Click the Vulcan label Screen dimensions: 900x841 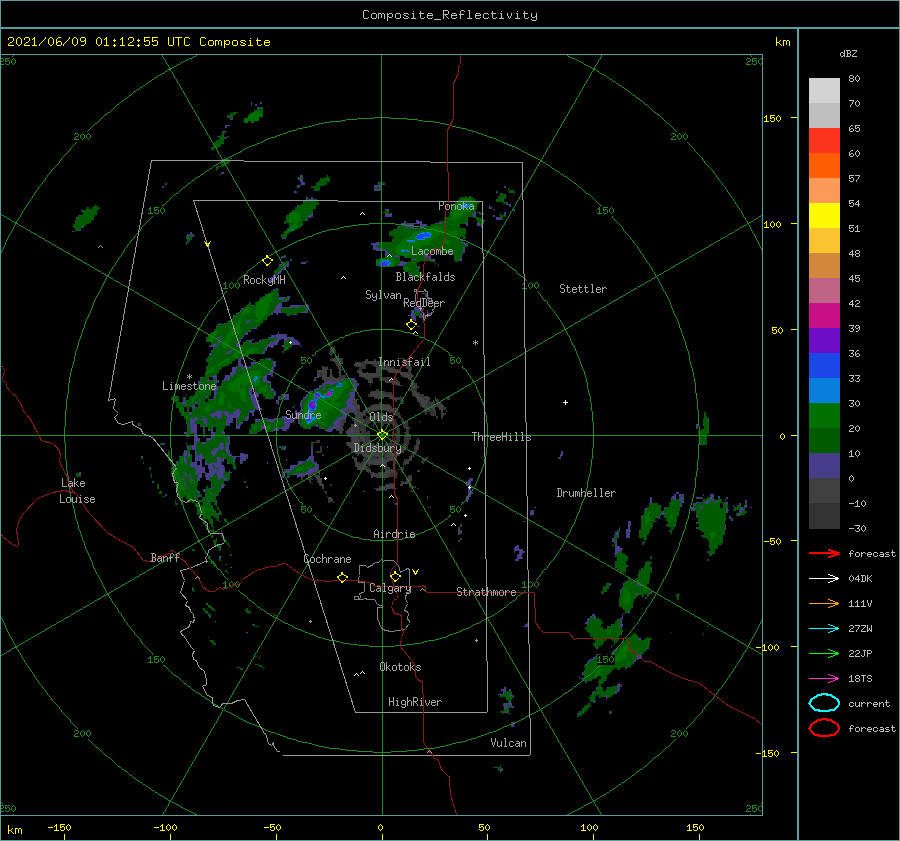pos(508,743)
